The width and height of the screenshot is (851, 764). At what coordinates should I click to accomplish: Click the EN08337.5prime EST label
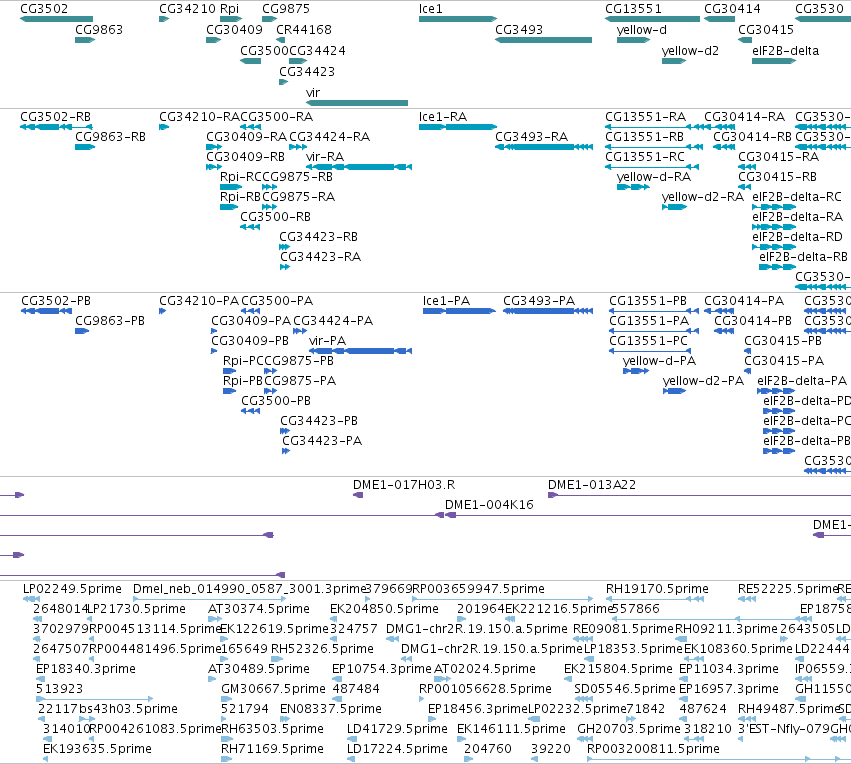click(331, 709)
